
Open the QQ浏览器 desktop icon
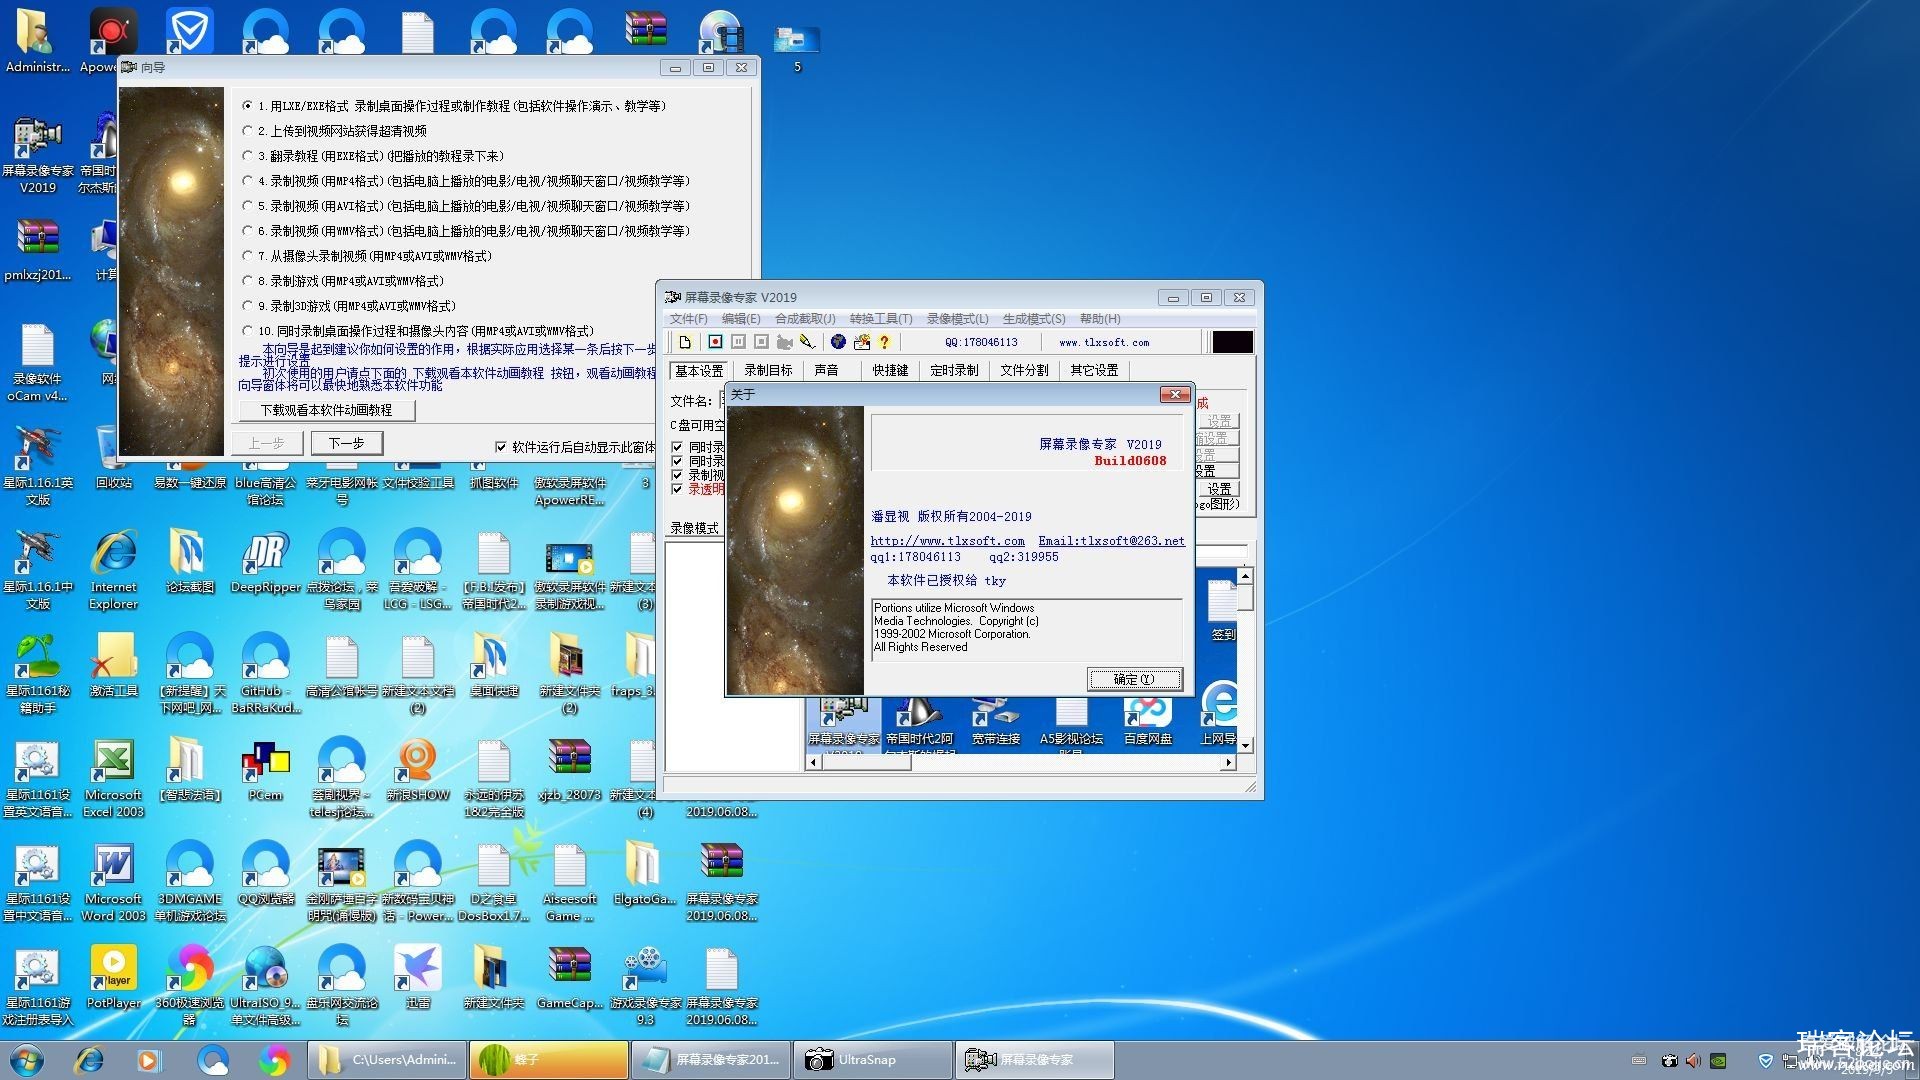pos(266,874)
